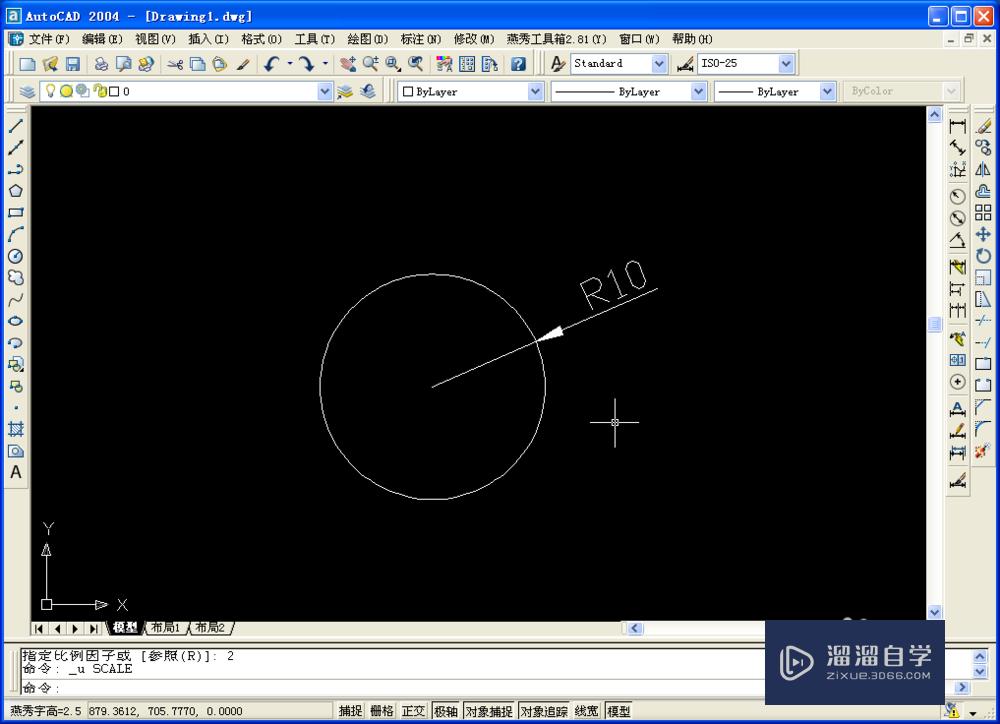Open 燕秀工具箱 from the menu bar
Viewport: 1000px width, 724px height.
coord(556,39)
